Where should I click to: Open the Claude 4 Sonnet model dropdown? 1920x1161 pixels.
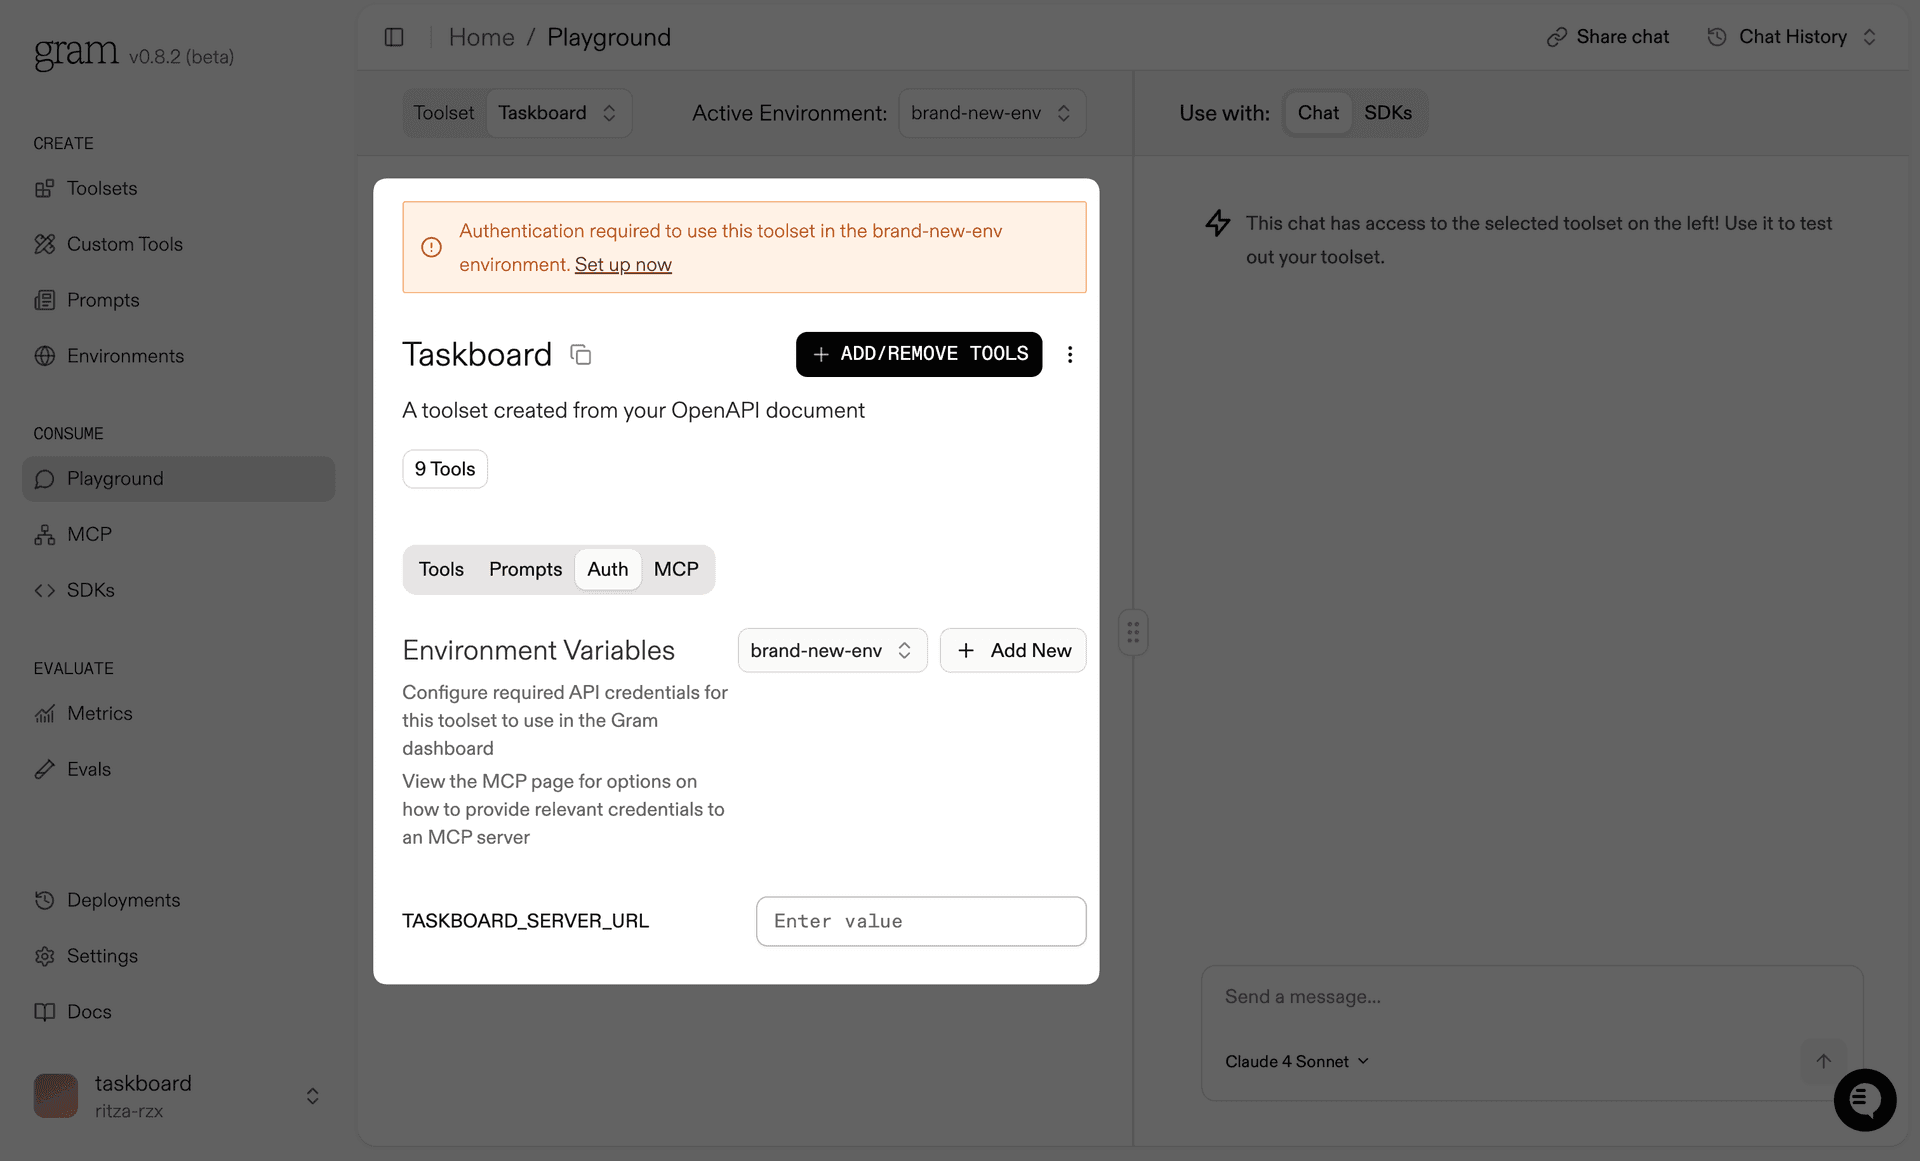[1296, 1060]
